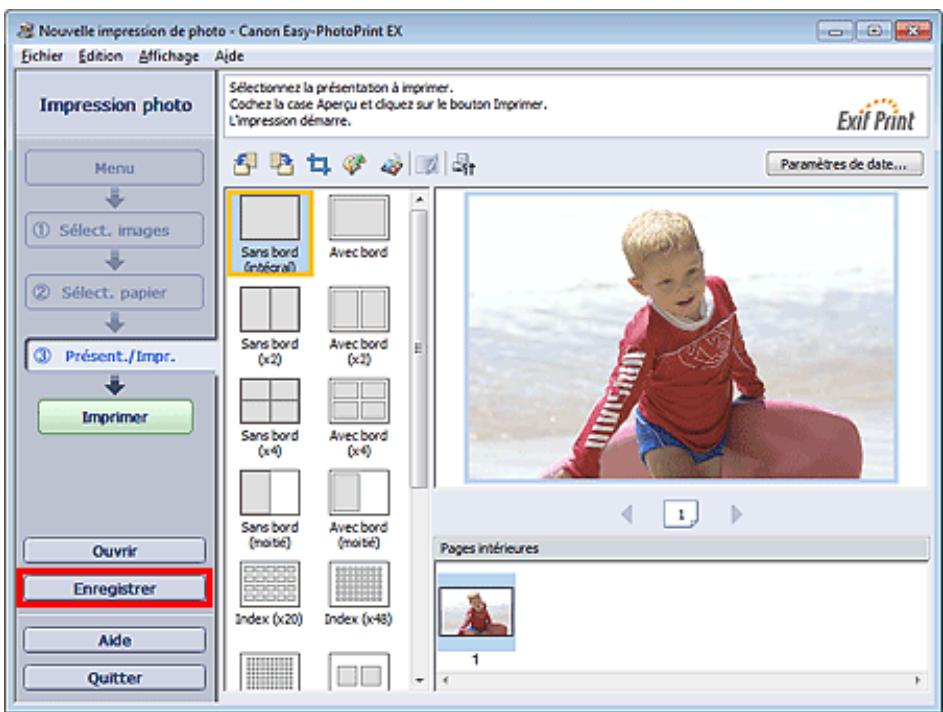Click the Ouvrir button

pos(114,551)
